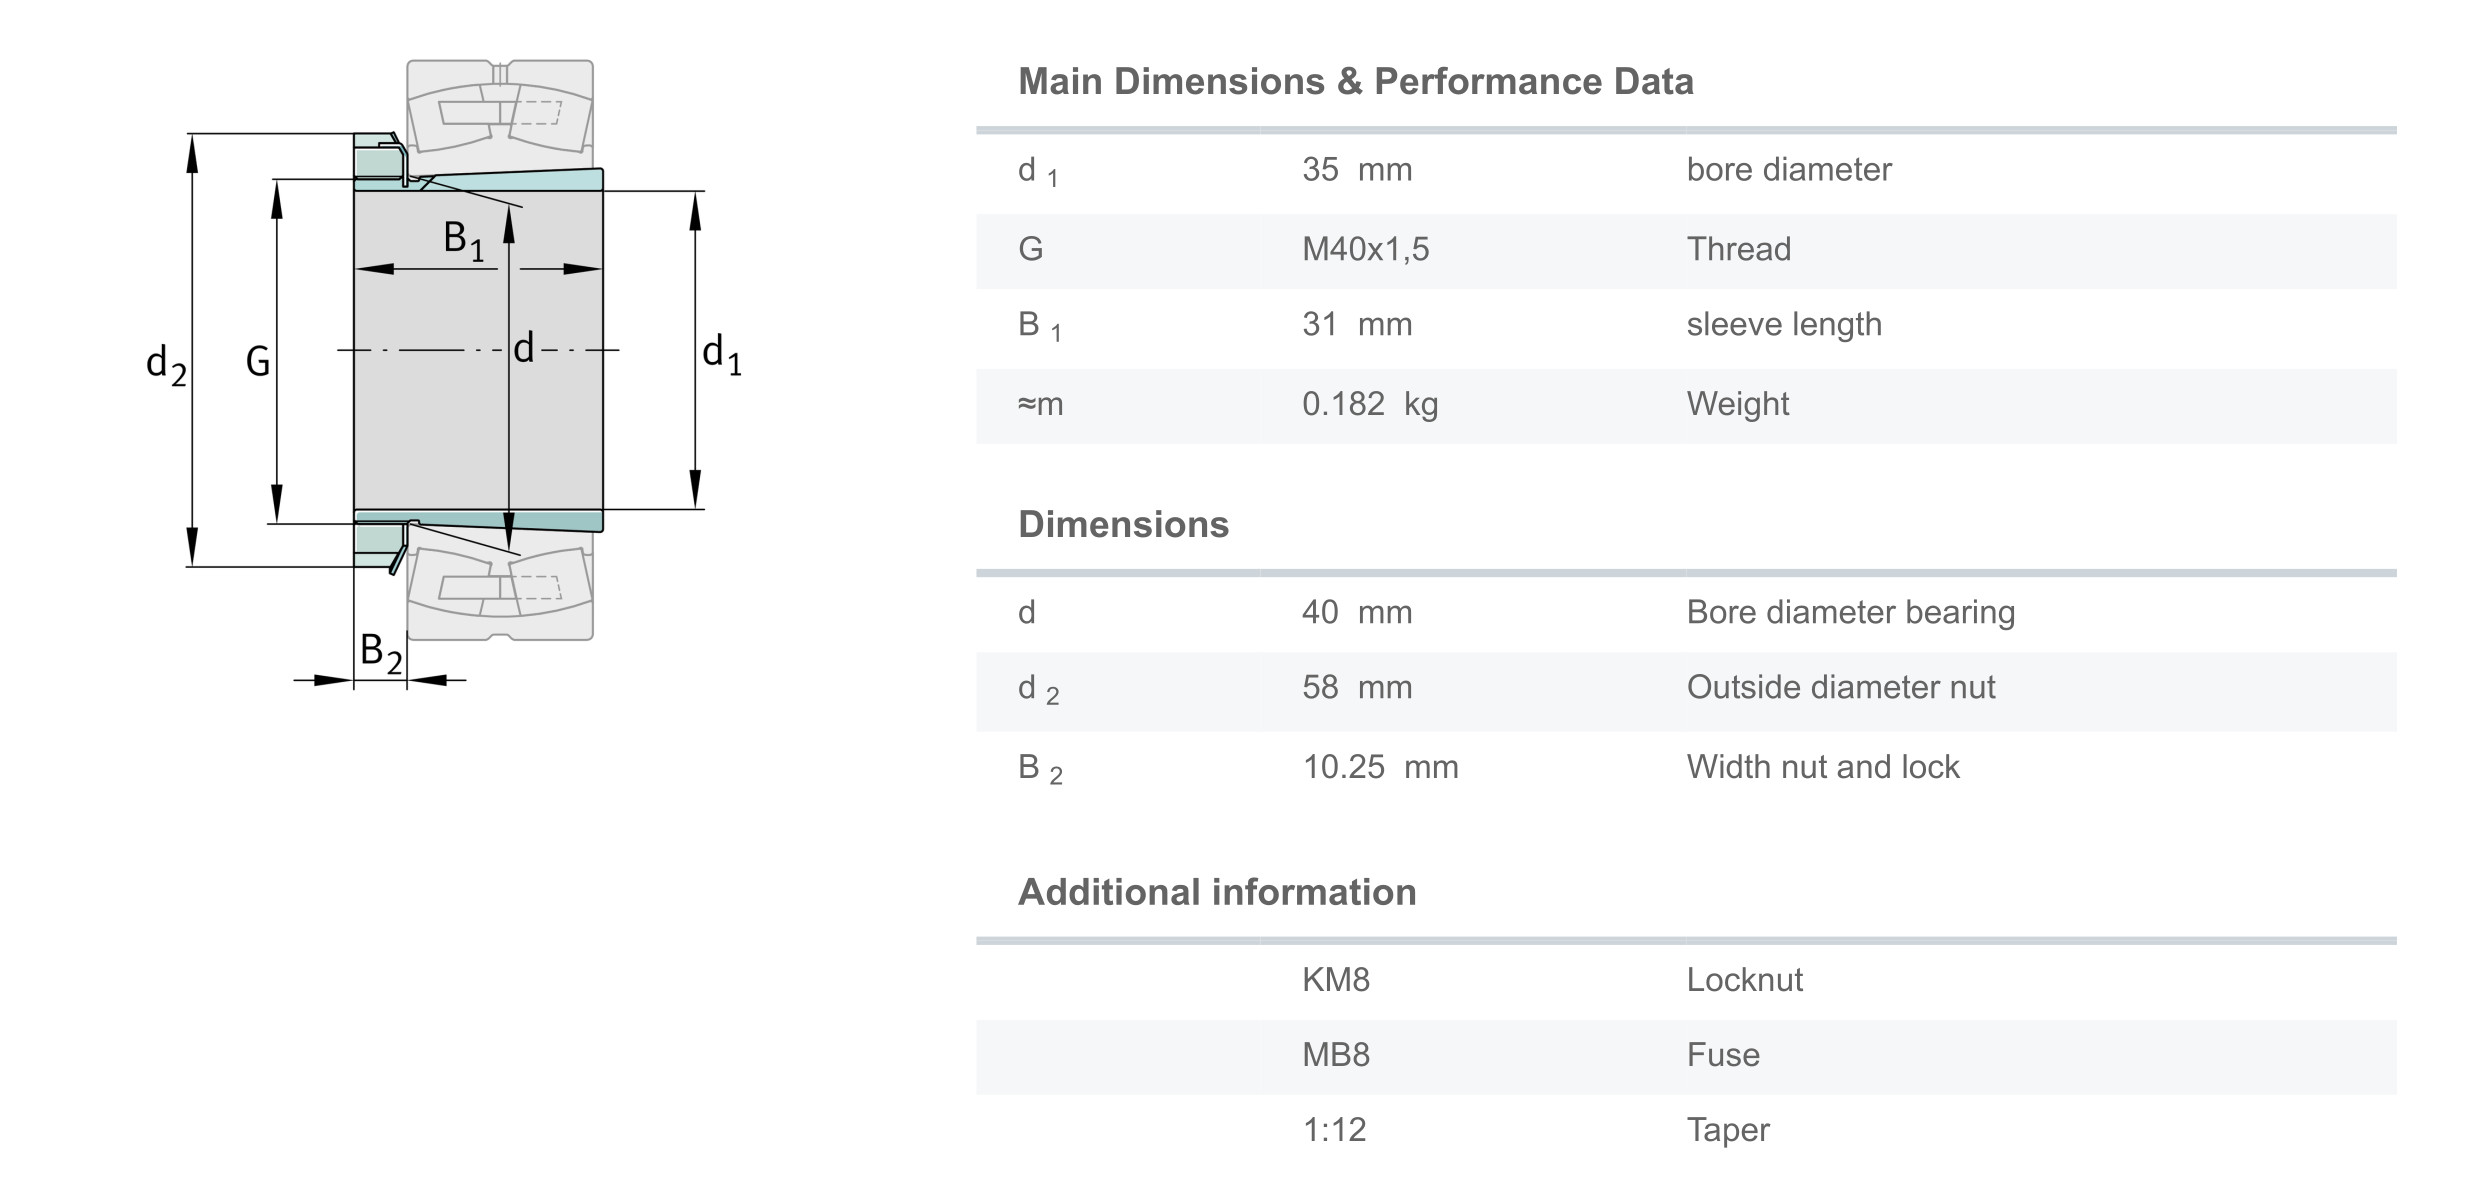
Task: Click the 31 mm sleeve length value
Action: click(1356, 324)
